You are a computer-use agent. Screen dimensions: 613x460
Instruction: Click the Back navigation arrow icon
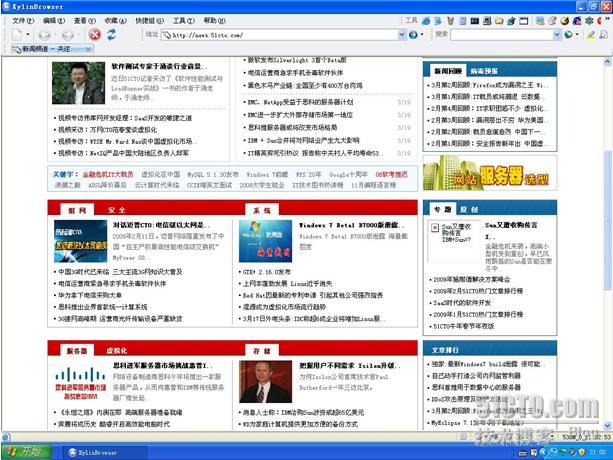(45, 35)
